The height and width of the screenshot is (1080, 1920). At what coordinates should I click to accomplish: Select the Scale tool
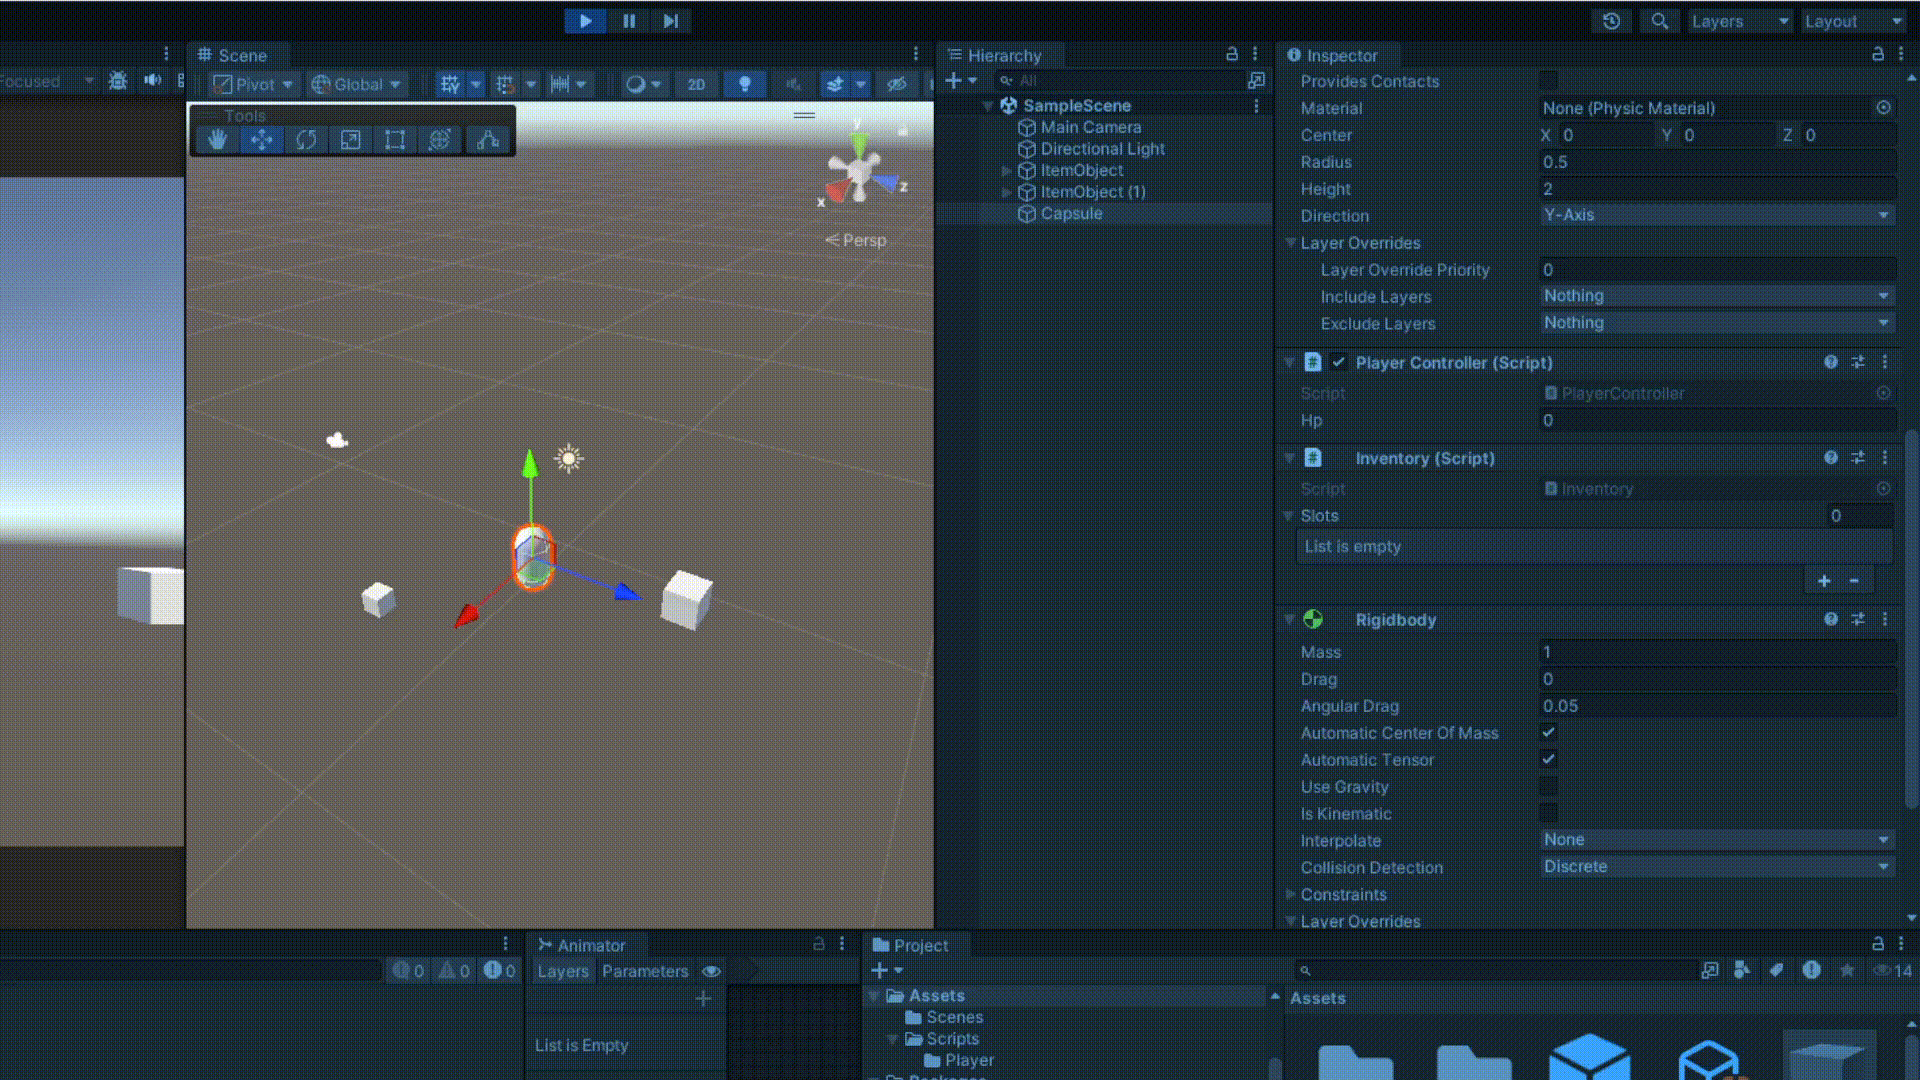(350, 140)
